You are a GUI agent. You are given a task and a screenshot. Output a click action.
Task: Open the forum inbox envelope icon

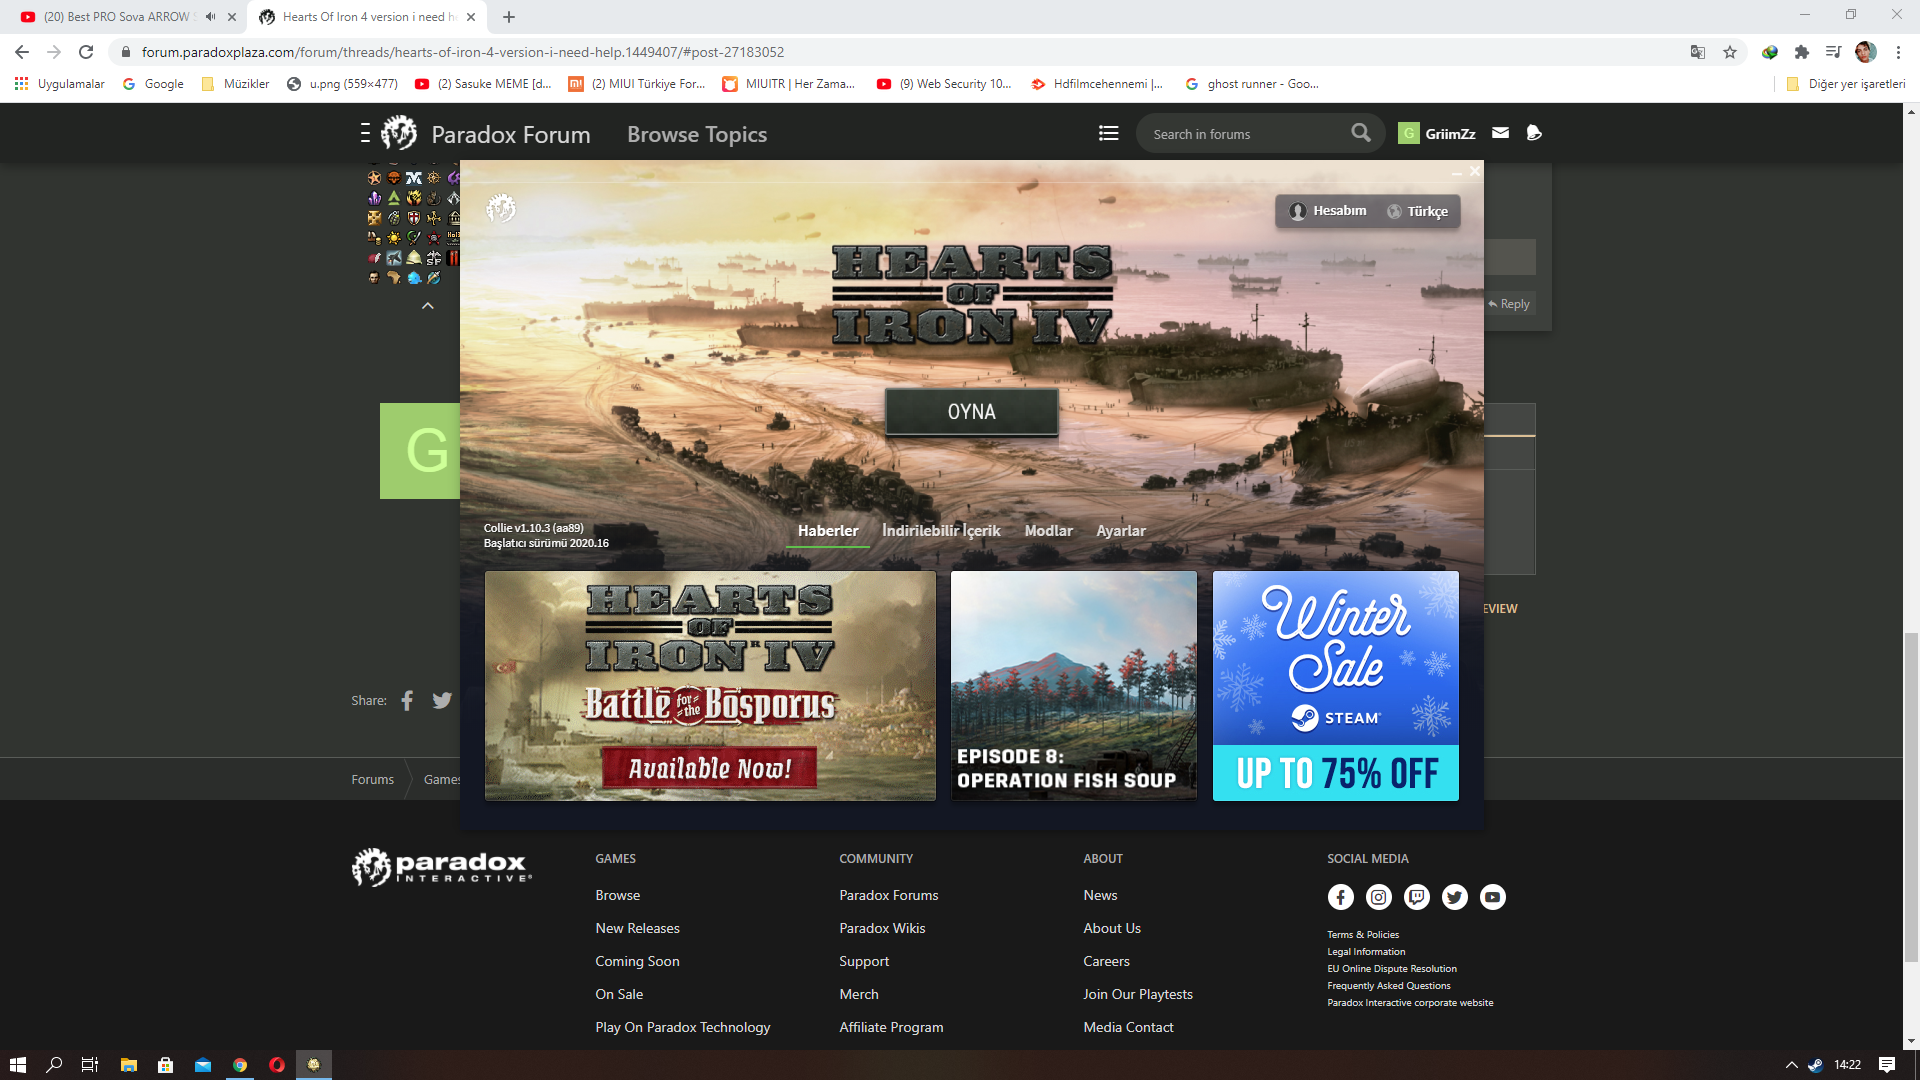(1500, 133)
